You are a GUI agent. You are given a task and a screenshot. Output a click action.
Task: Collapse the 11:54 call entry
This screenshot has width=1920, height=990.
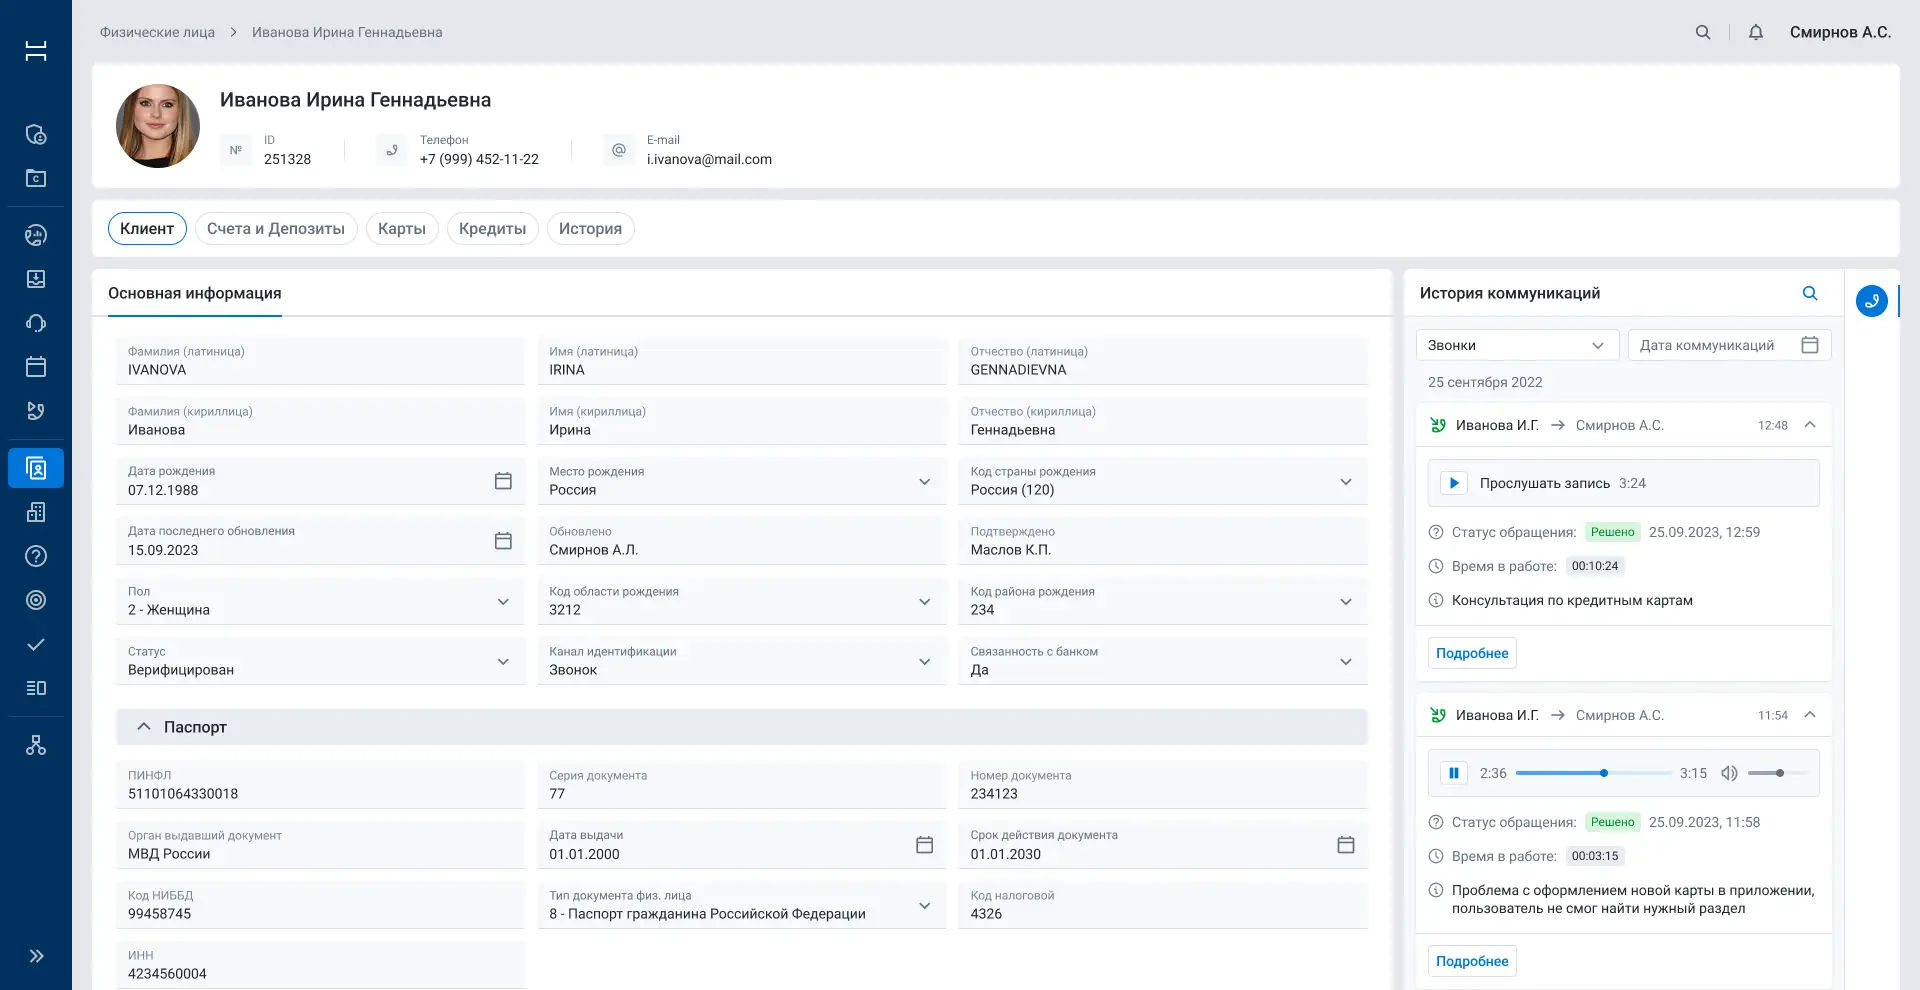[1810, 715]
